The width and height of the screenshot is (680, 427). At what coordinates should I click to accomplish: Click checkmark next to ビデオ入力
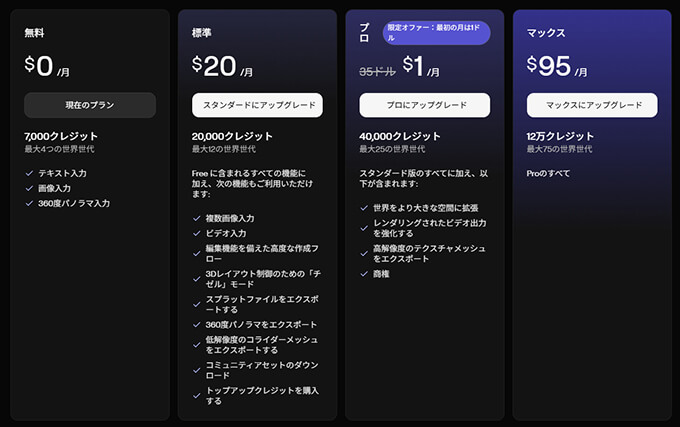(x=197, y=233)
